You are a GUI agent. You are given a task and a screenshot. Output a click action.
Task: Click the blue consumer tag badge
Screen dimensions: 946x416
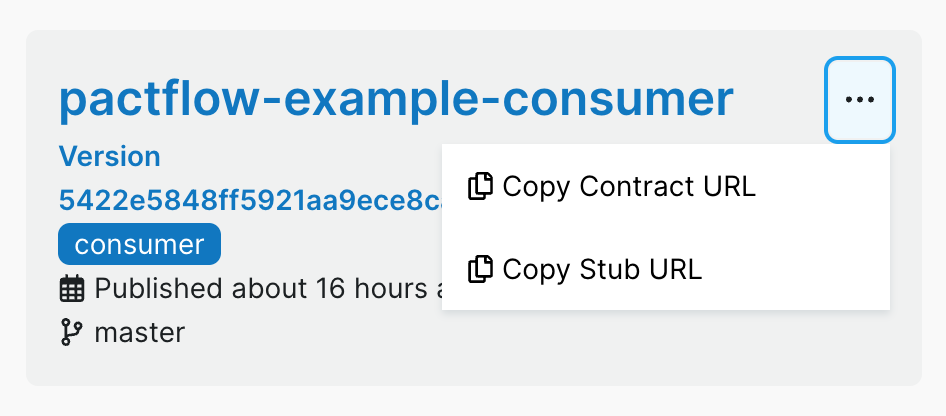[x=139, y=244]
